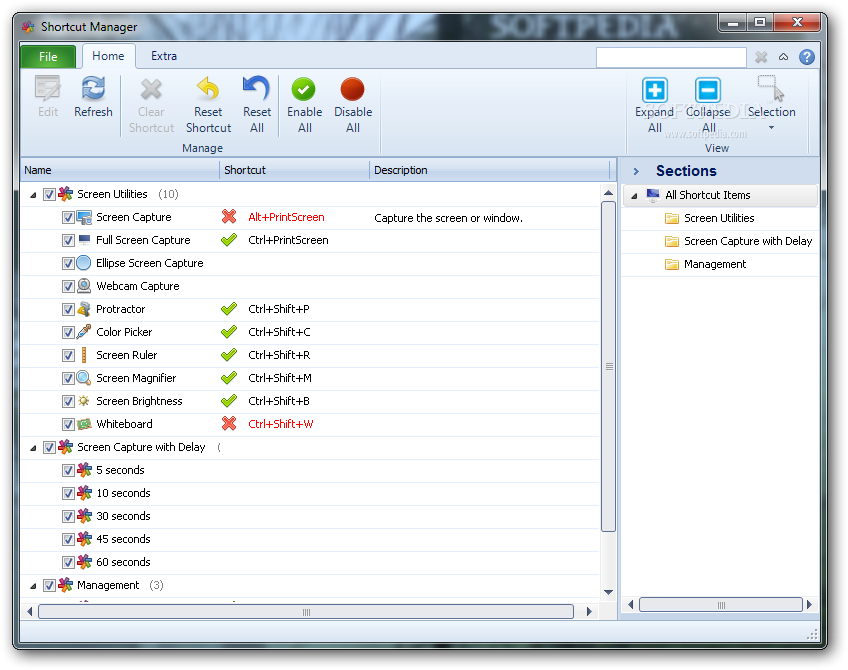Screen dimensions: 848x670
Task: Select Management folder in Sections
Action: [714, 264]
